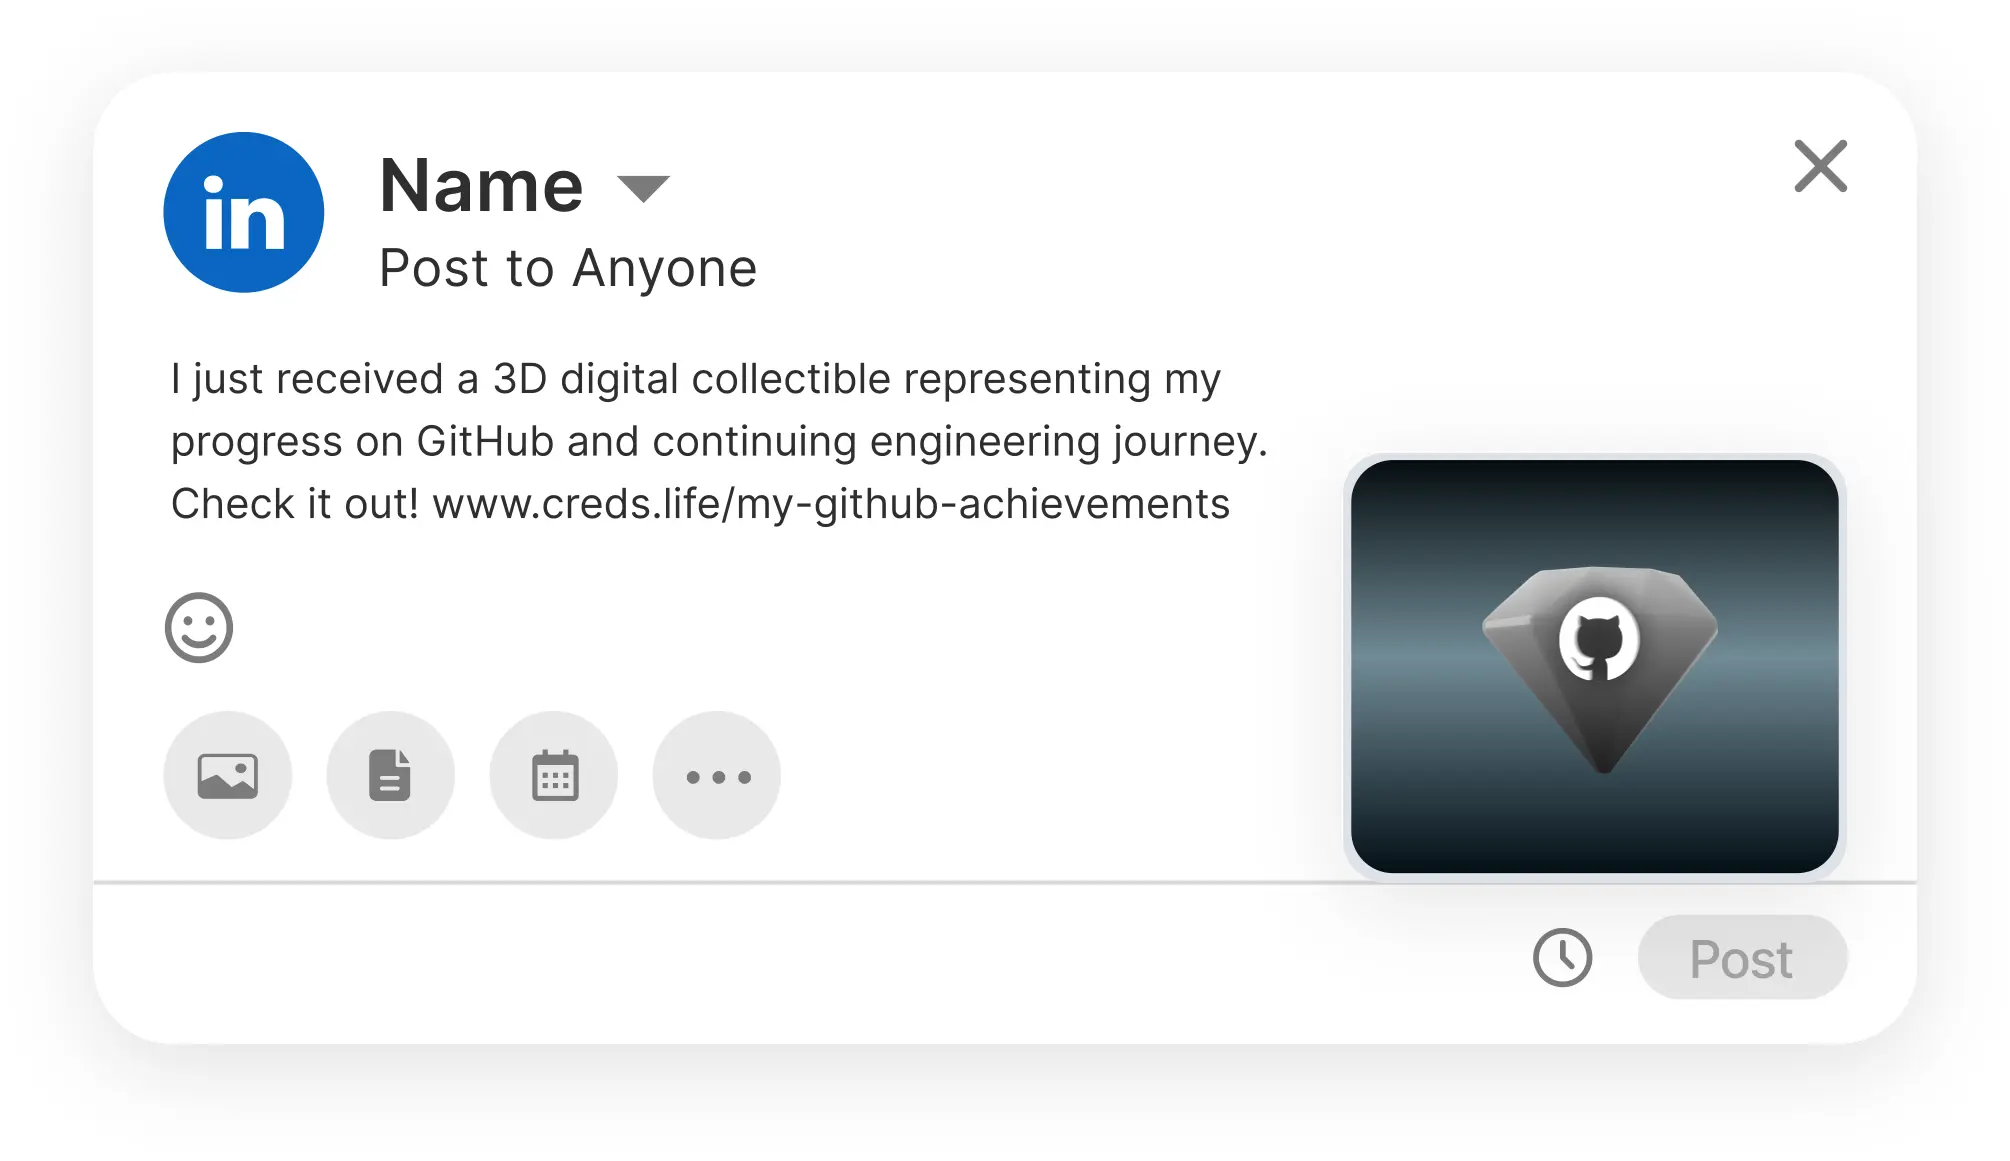
Task: Open the document attachment icon
Action: (x=391, y=774)
